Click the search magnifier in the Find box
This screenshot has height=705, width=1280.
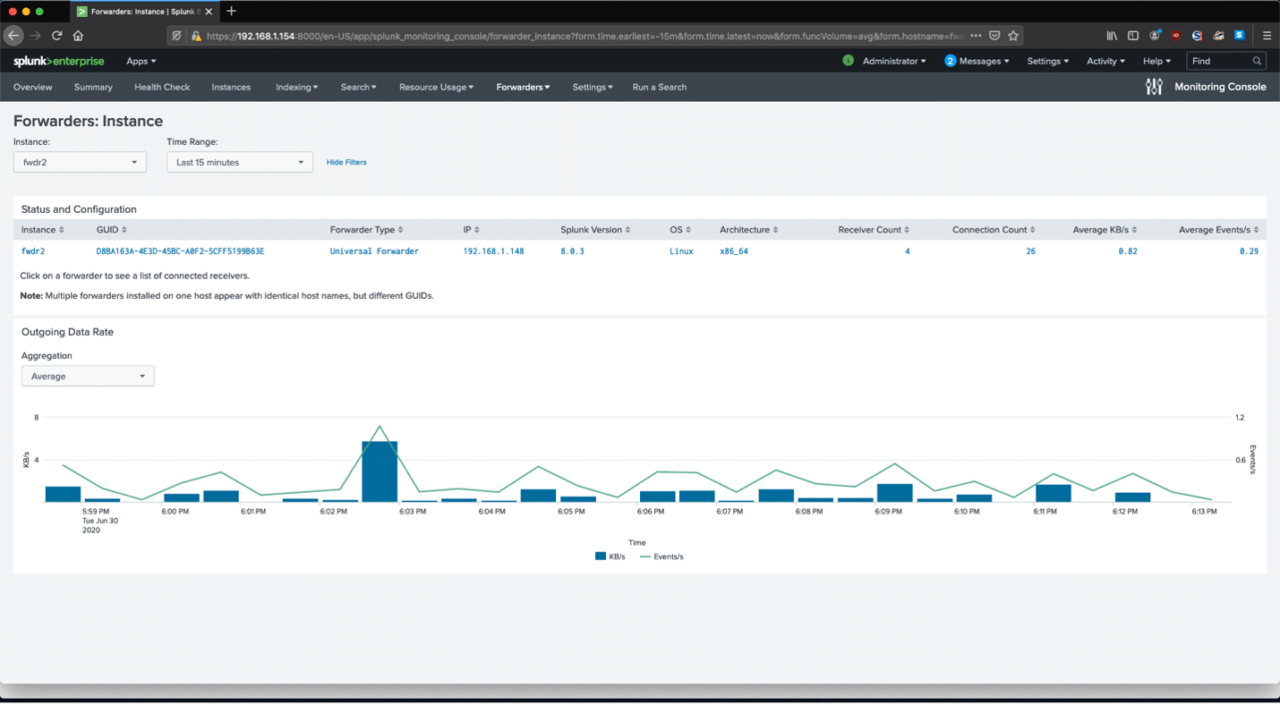(x=1257, y=61)
